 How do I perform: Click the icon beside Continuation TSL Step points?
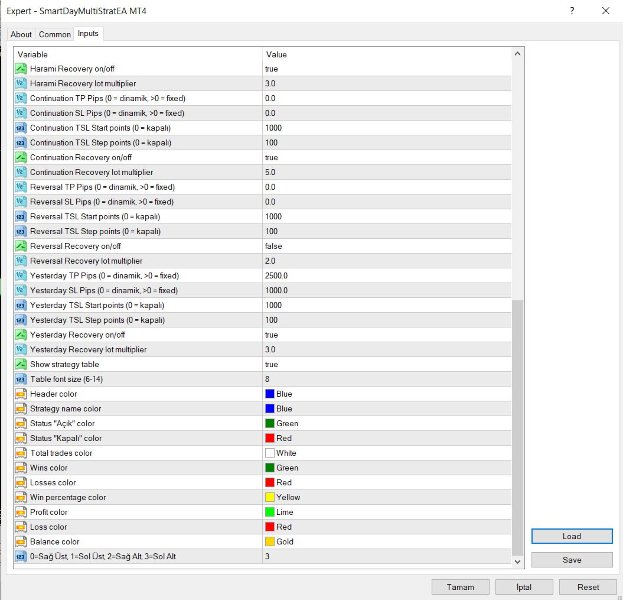21,143
